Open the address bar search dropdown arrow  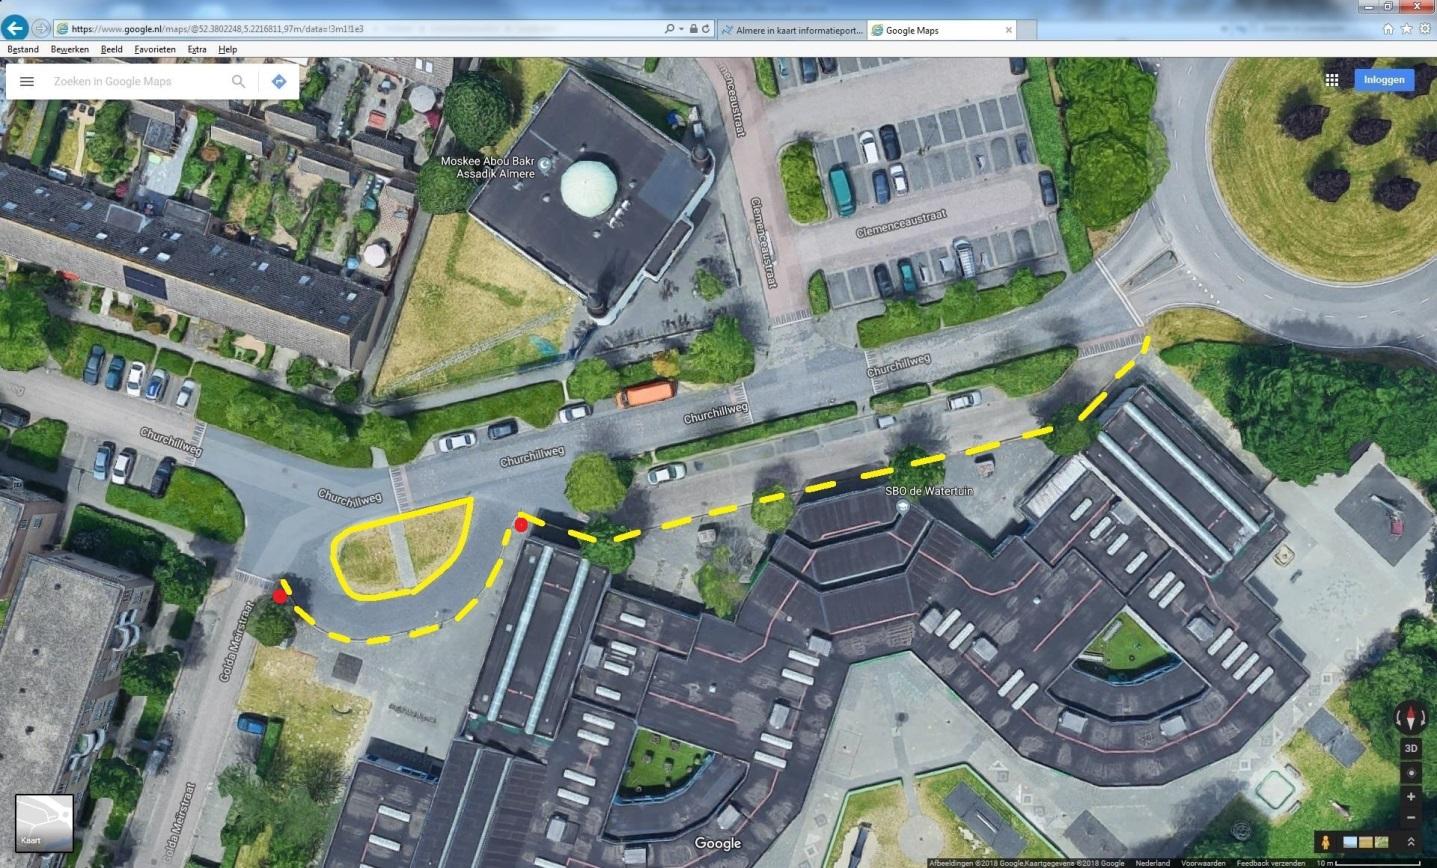coord(680,30)
